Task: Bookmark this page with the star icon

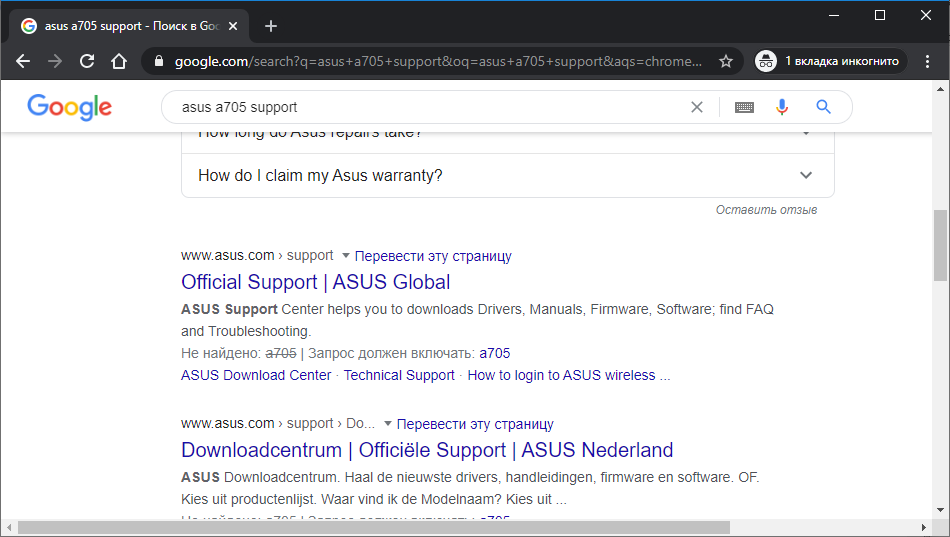Action: (x=726, y=61)
